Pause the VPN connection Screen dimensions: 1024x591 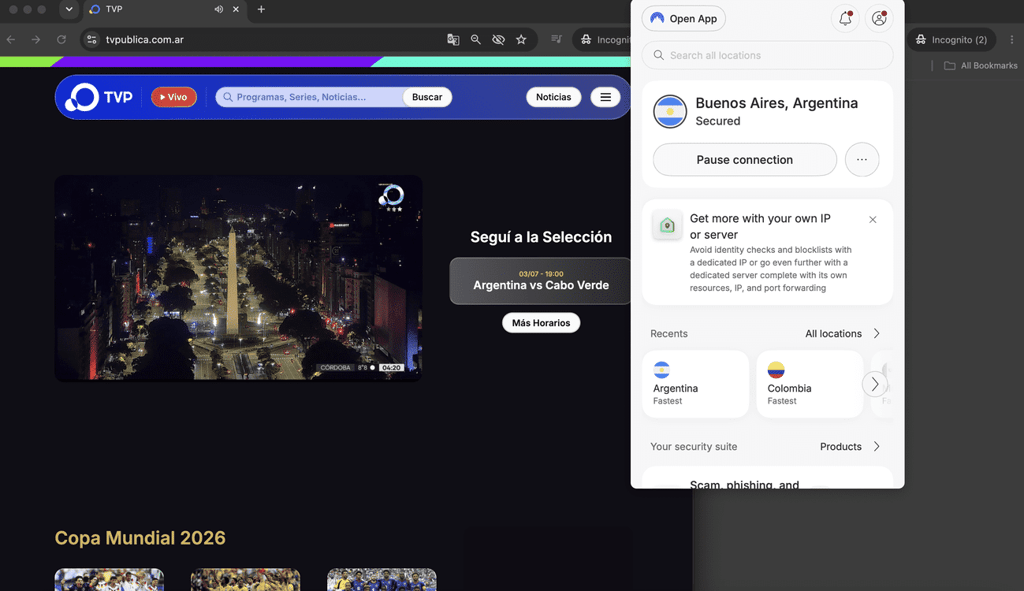[744, 160]
